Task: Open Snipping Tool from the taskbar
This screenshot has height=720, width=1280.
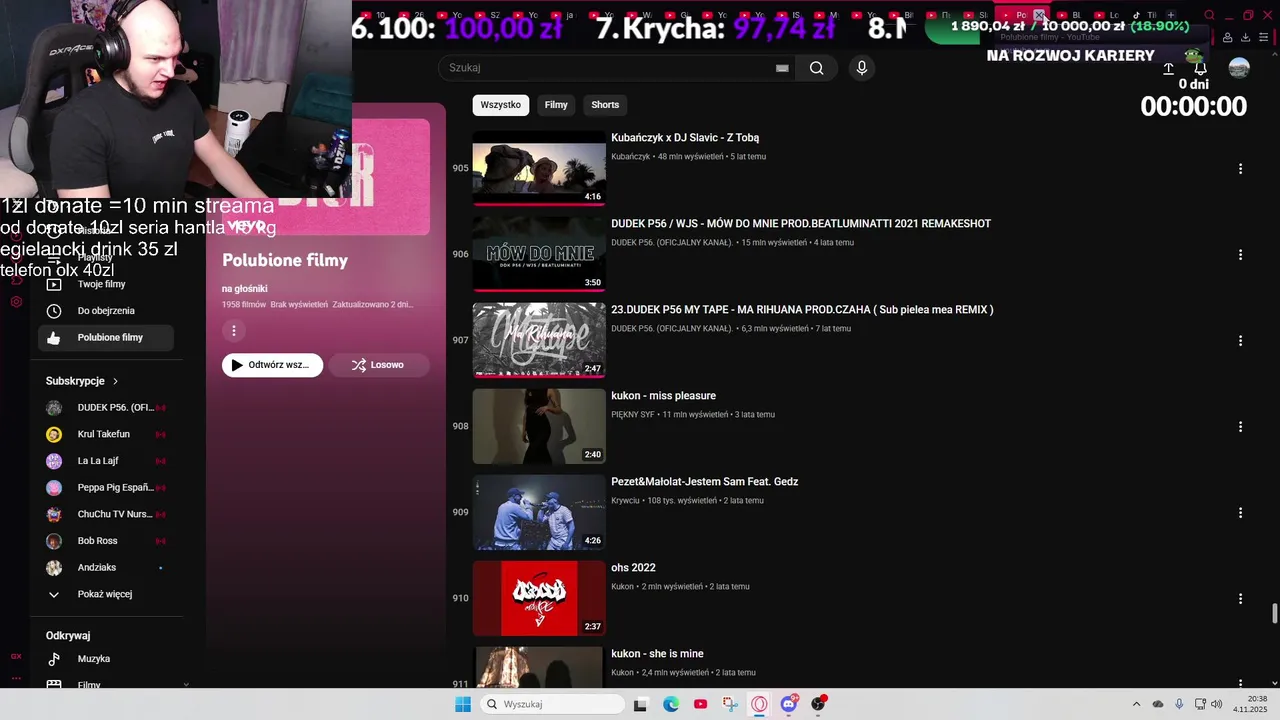Action: tap(730, 704)
